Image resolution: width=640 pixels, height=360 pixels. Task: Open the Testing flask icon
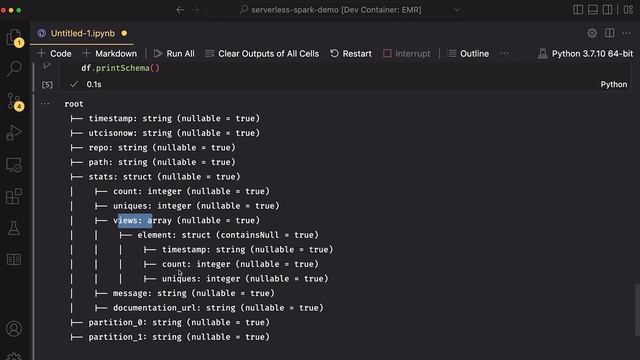[x=14, y=228]
